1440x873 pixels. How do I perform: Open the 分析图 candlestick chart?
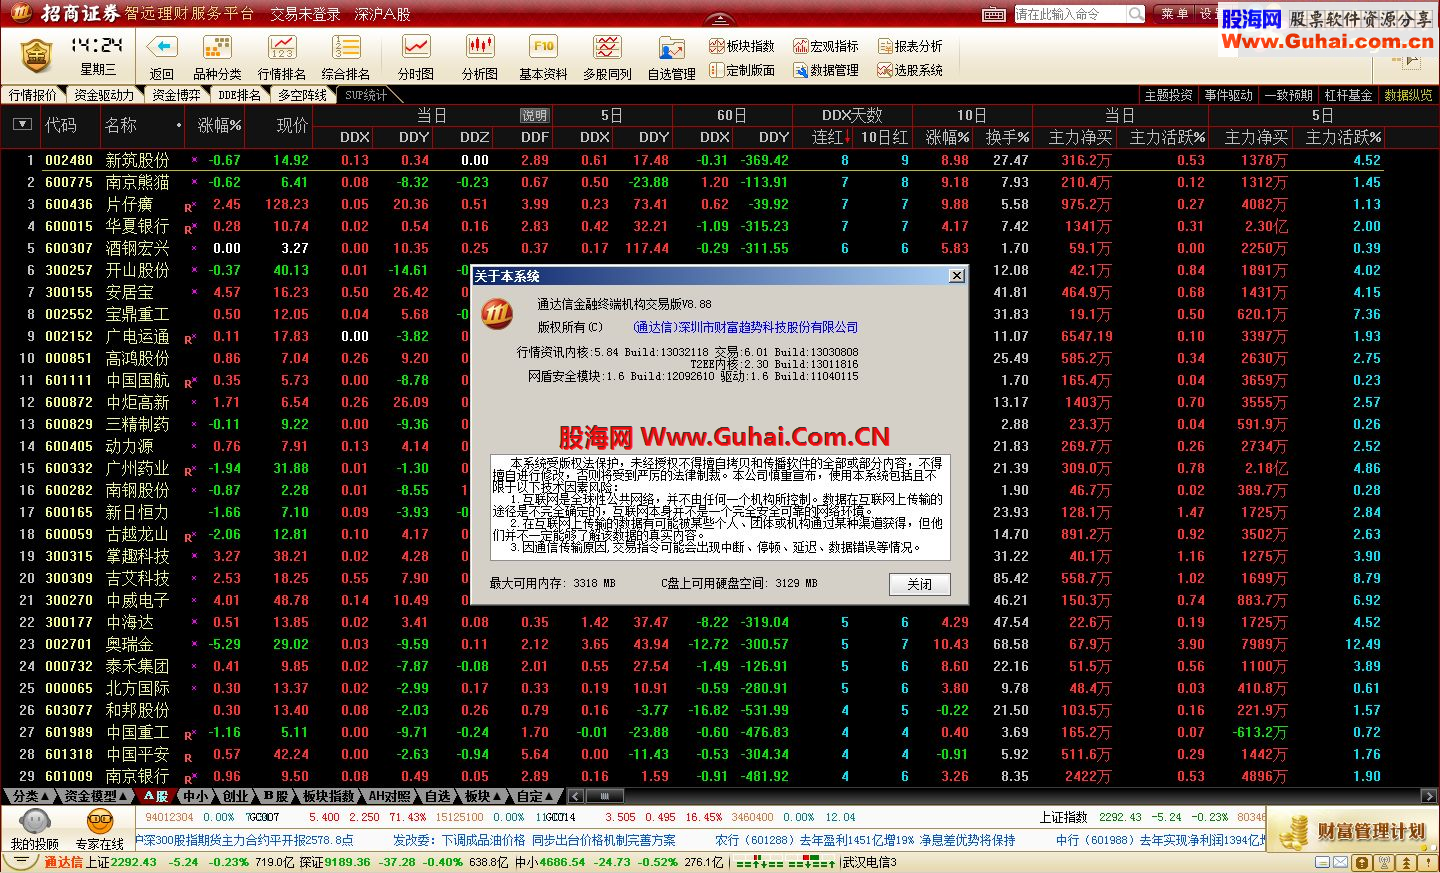(x=480, y=48)
